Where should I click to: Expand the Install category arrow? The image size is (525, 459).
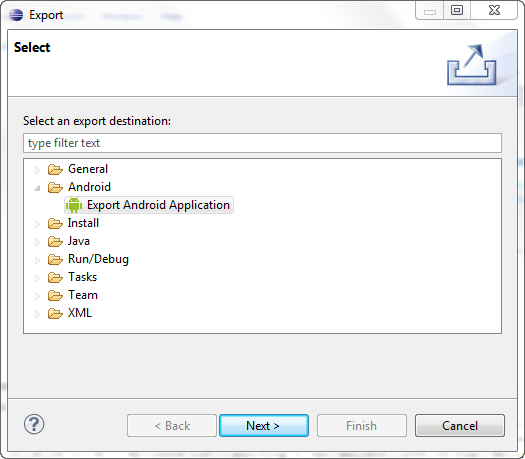click(x=37, y=224)
